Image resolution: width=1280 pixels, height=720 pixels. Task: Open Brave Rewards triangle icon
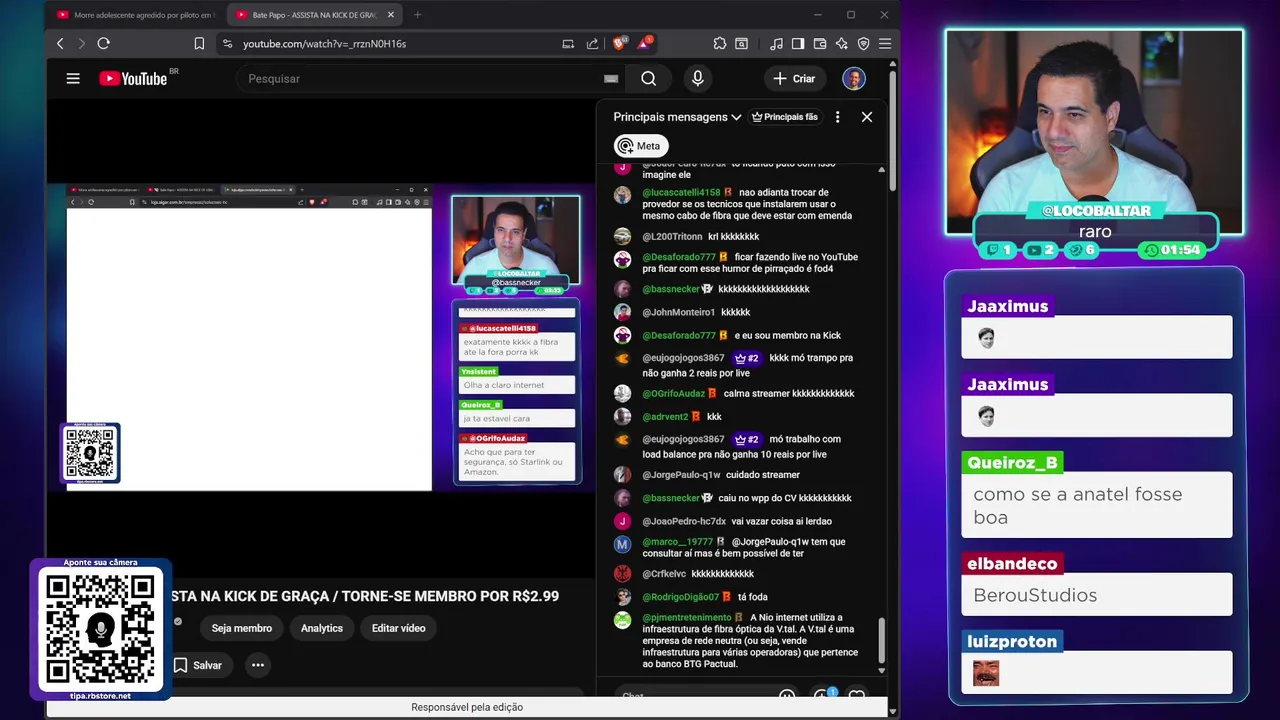tap(644, 44)
